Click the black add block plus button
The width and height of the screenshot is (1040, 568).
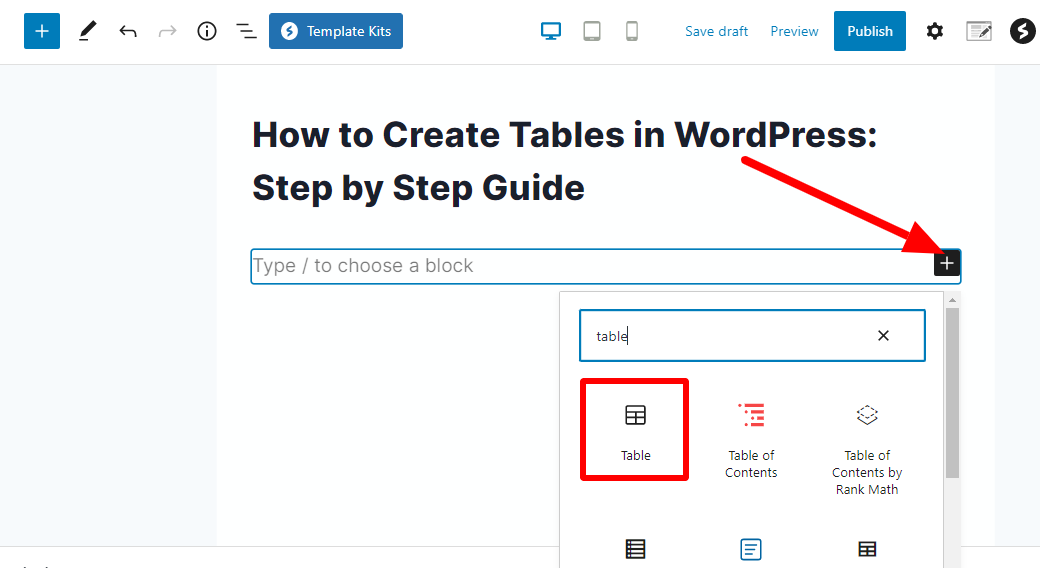(x=947, y=263)
